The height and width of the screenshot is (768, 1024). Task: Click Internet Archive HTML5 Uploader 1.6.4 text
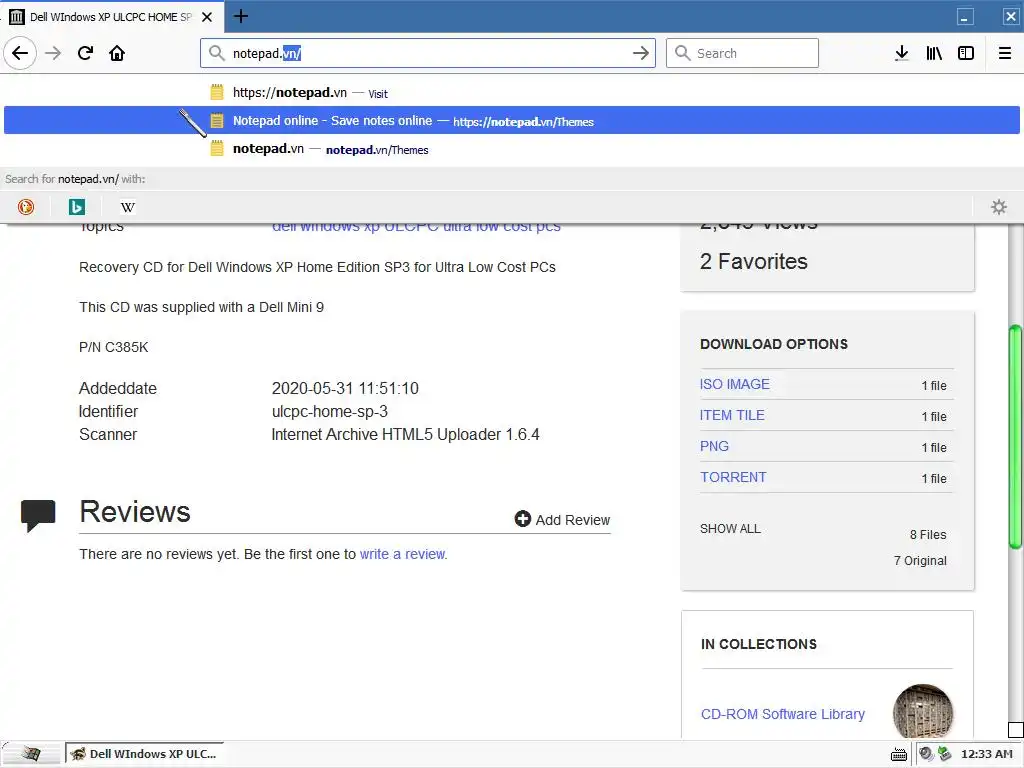tap(406, 434)
